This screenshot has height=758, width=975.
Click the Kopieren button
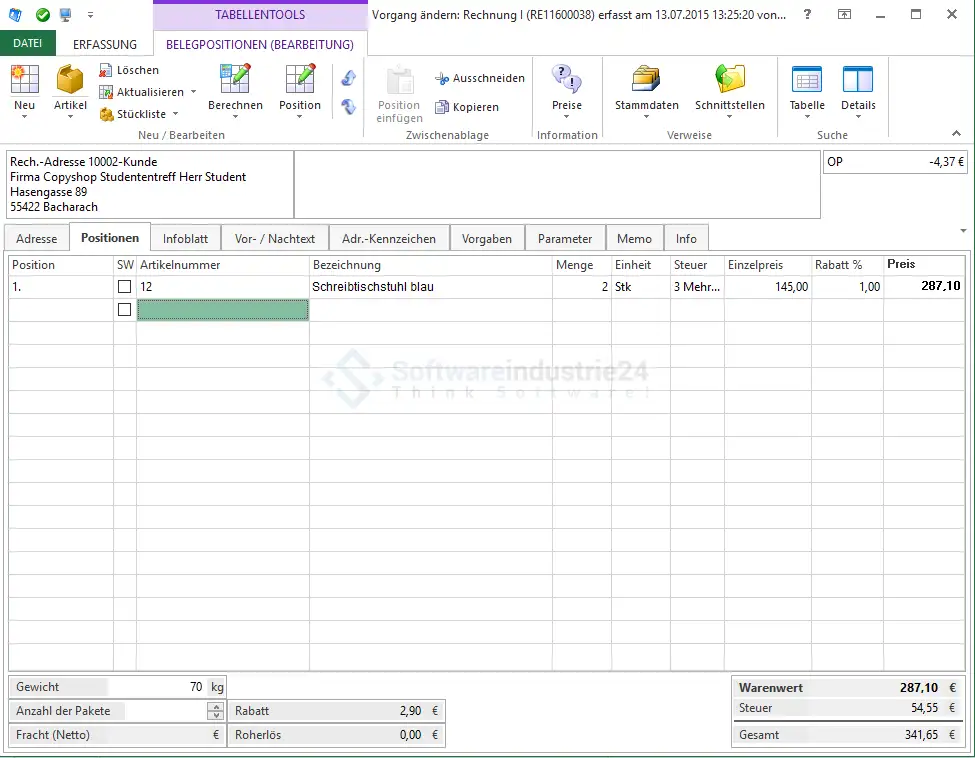(x=466, y=107)
